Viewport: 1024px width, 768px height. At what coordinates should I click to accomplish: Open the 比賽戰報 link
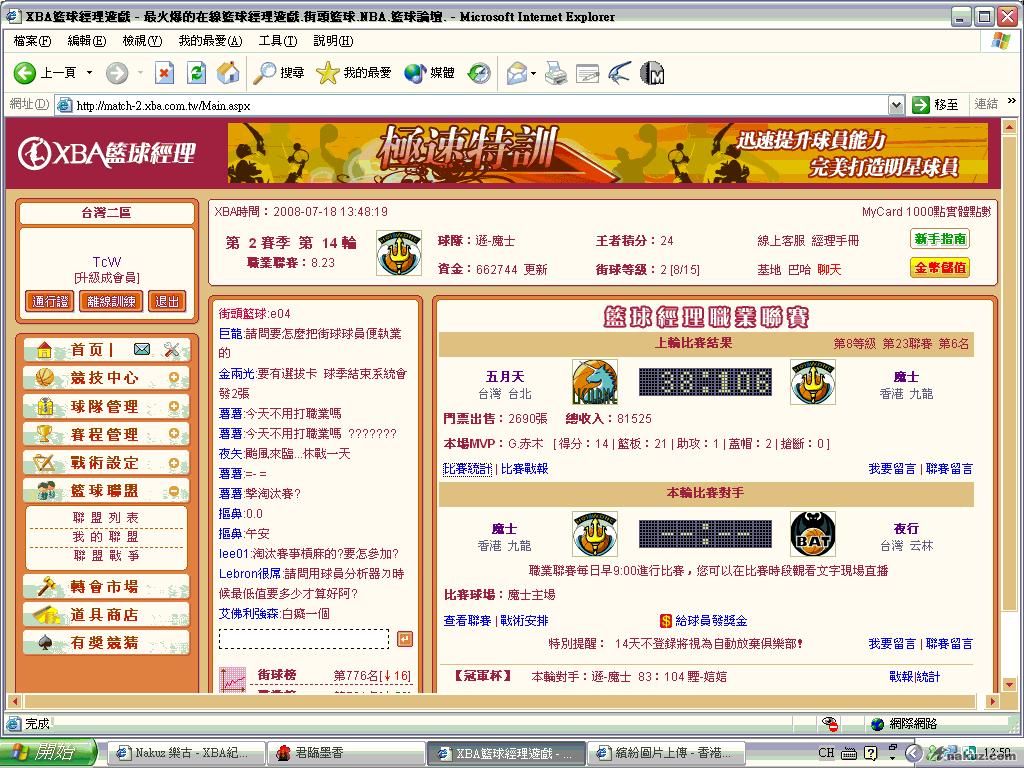click(524, 469)
